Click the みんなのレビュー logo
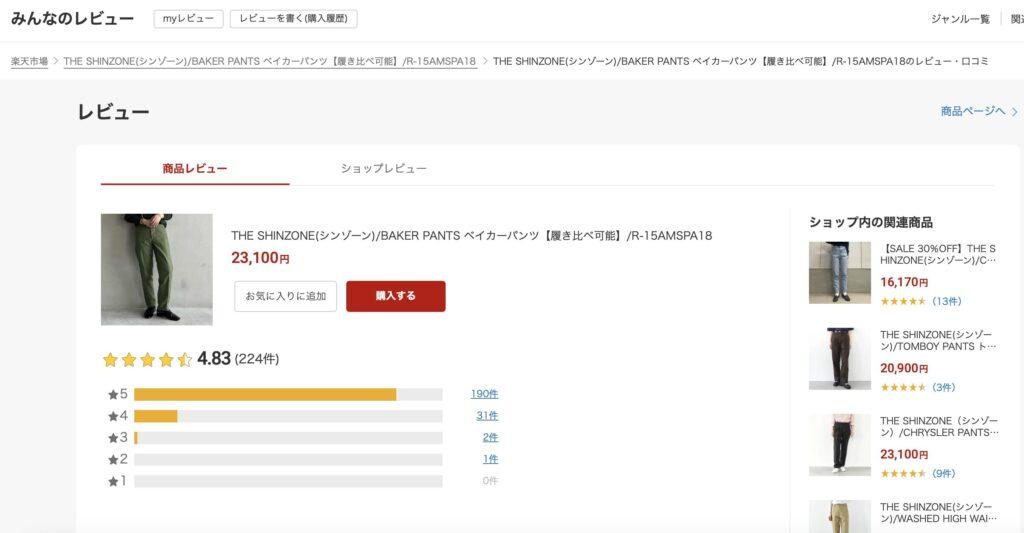The width and height of the screenshot is (1024, 533). [72, 19]
